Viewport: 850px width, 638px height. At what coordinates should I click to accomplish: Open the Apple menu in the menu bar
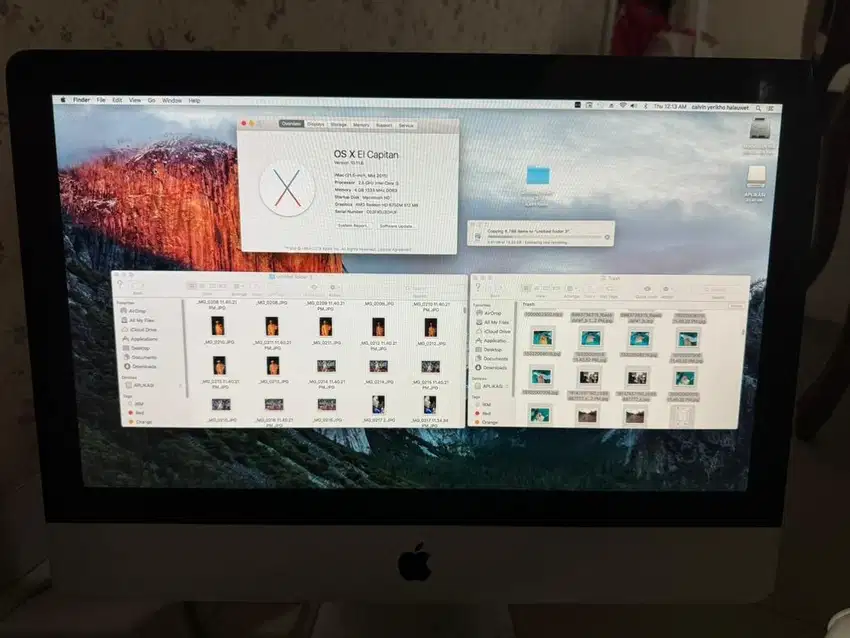click(63, 100)
